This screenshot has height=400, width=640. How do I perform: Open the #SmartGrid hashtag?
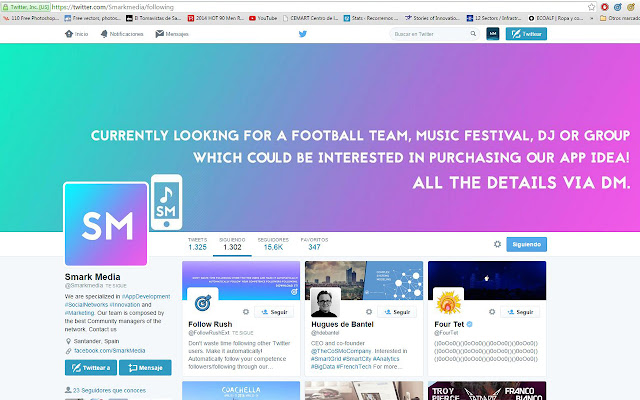click(326, 359)
